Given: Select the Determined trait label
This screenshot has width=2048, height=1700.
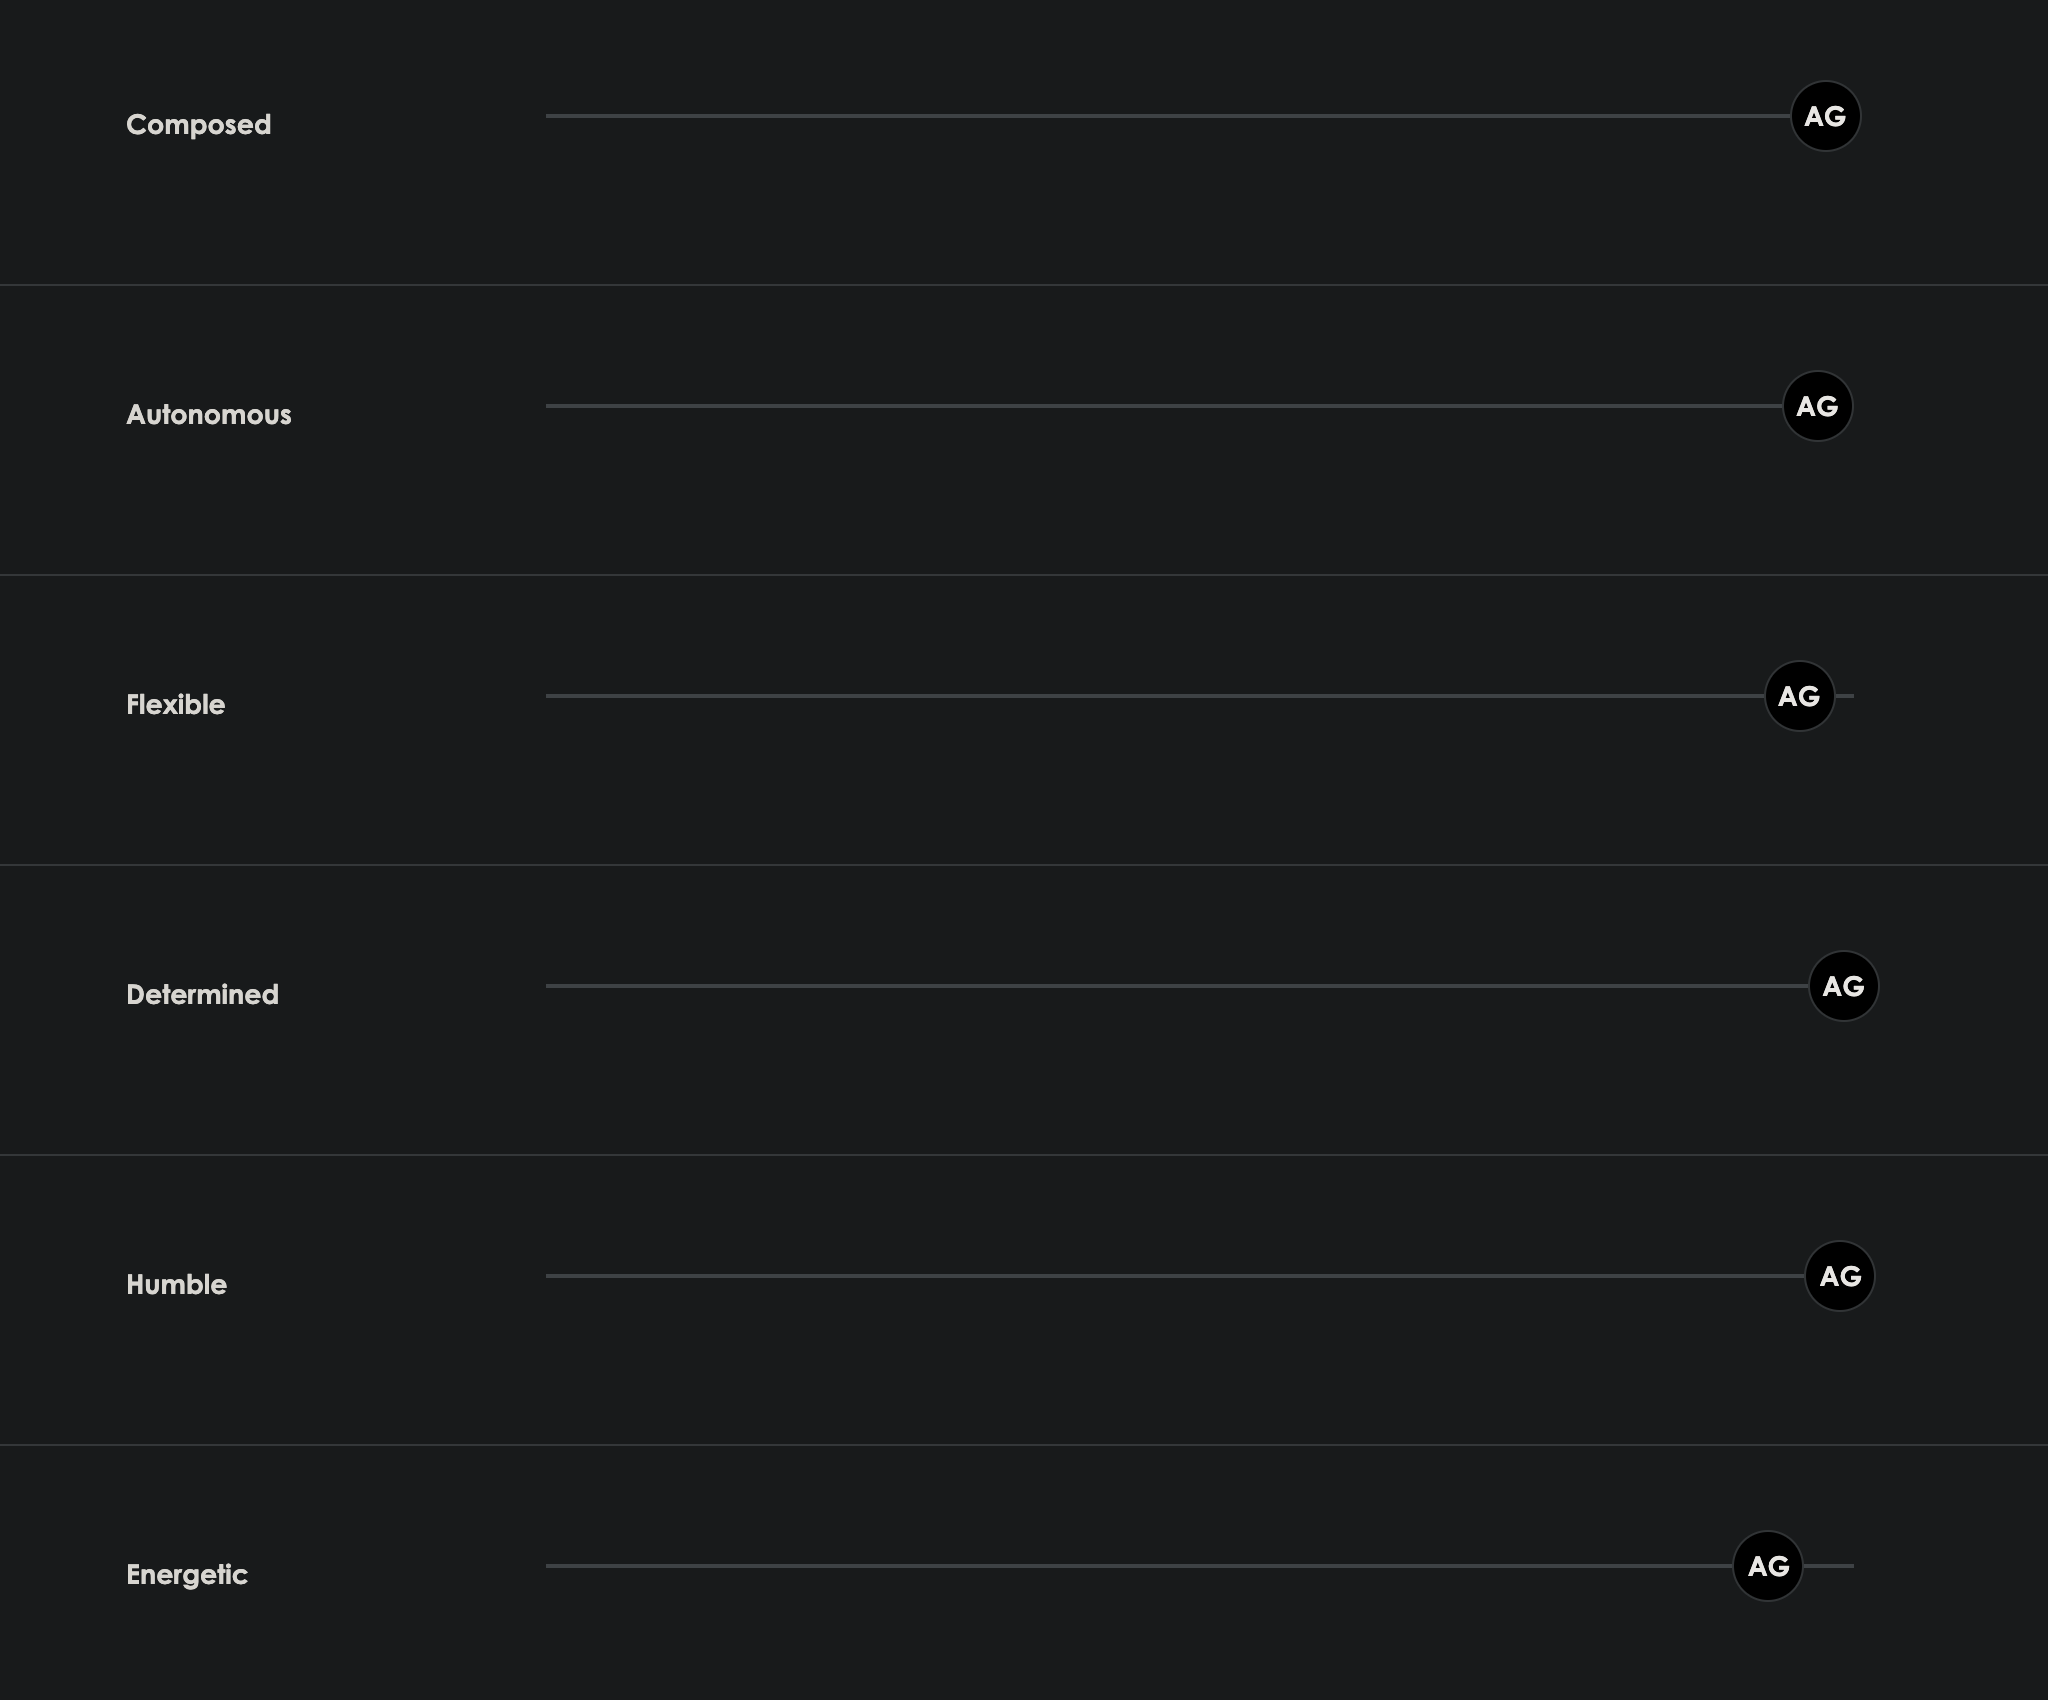Looking at the screenshot, I should [202, 994].
